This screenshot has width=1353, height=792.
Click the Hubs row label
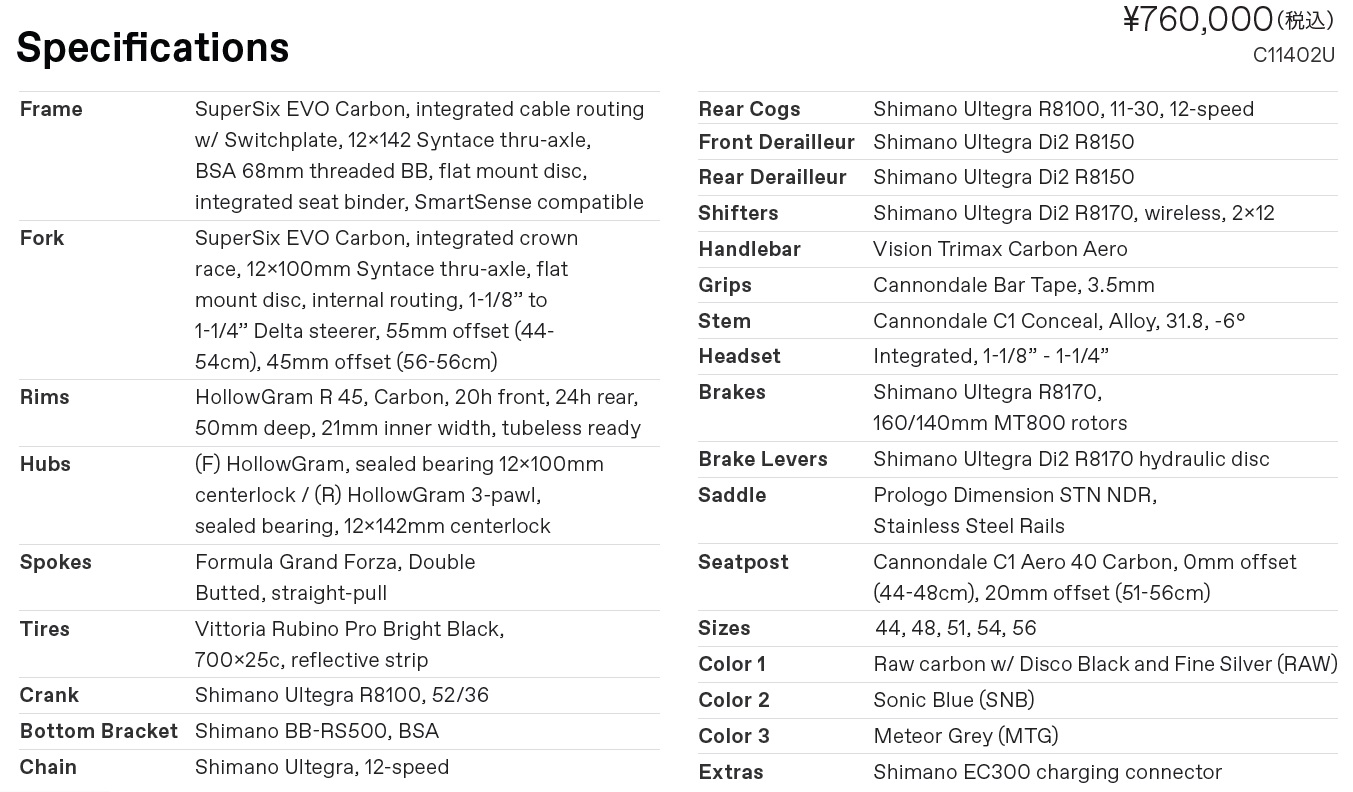point(45,464)
